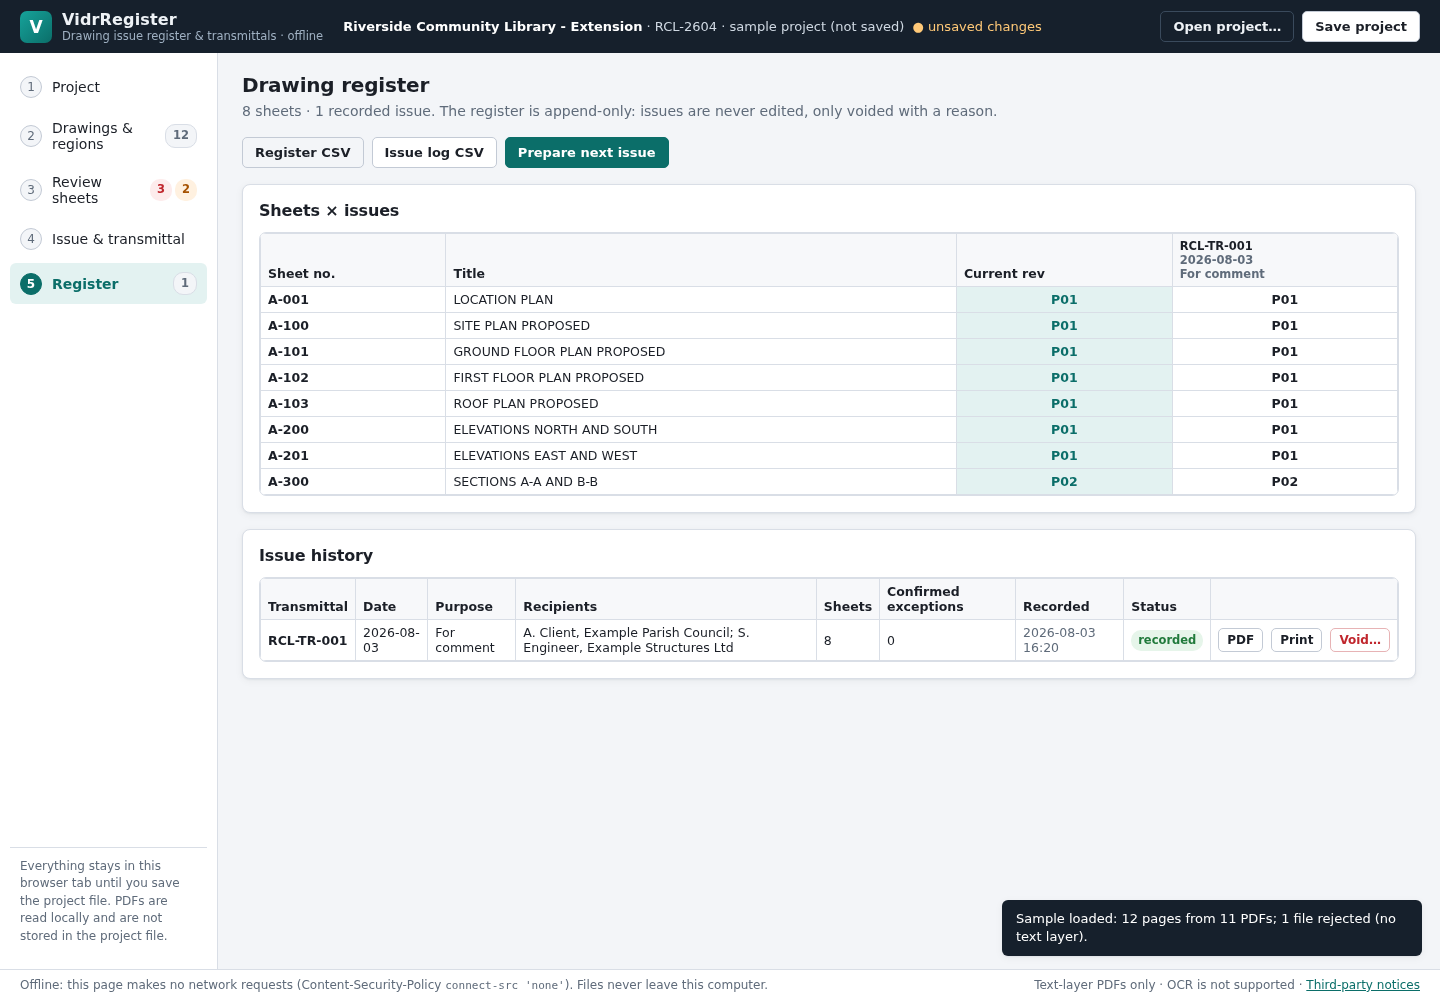Open the Third-party notices link
Viewport: 1440px width, 1000px height.
[x=1363, y=985]
